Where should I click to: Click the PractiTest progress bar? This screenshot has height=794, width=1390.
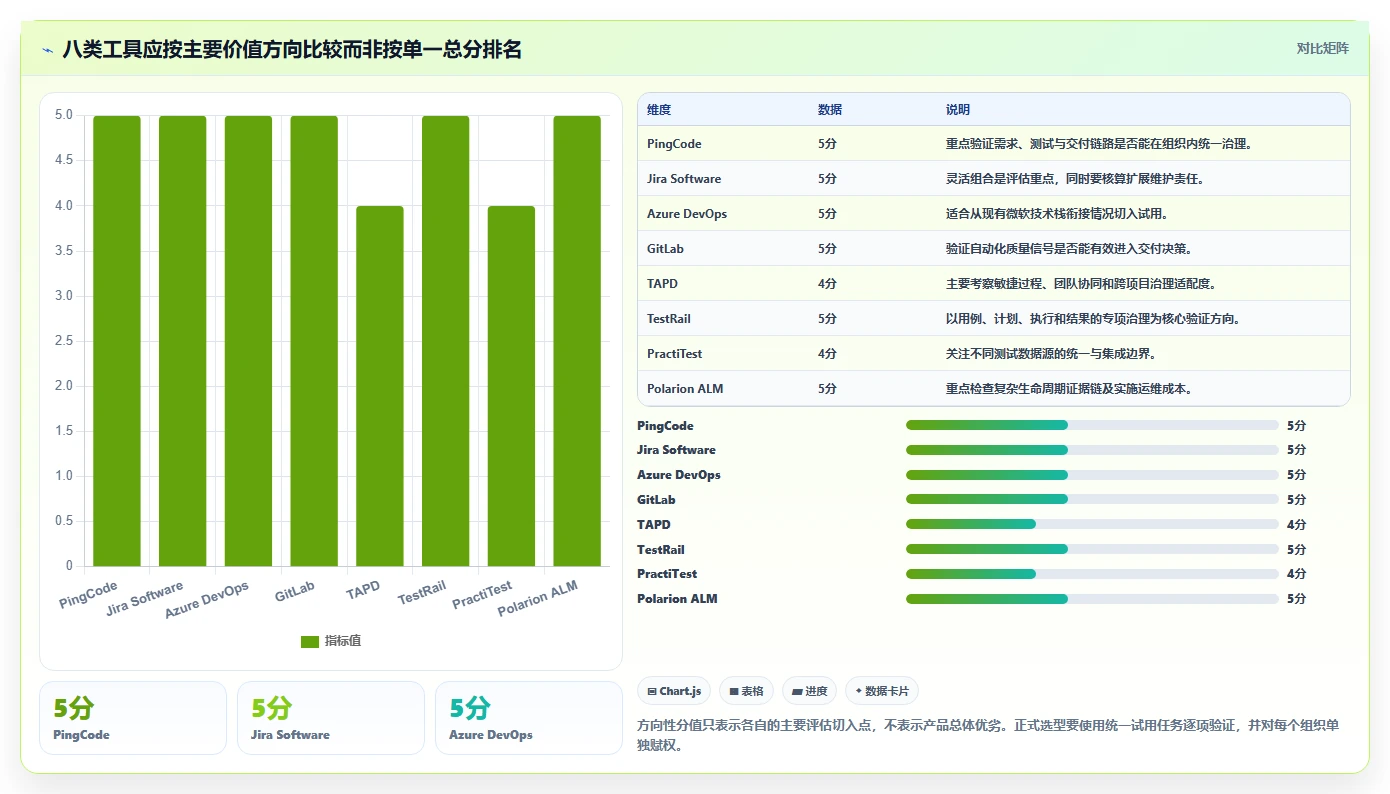[1092, 574]
